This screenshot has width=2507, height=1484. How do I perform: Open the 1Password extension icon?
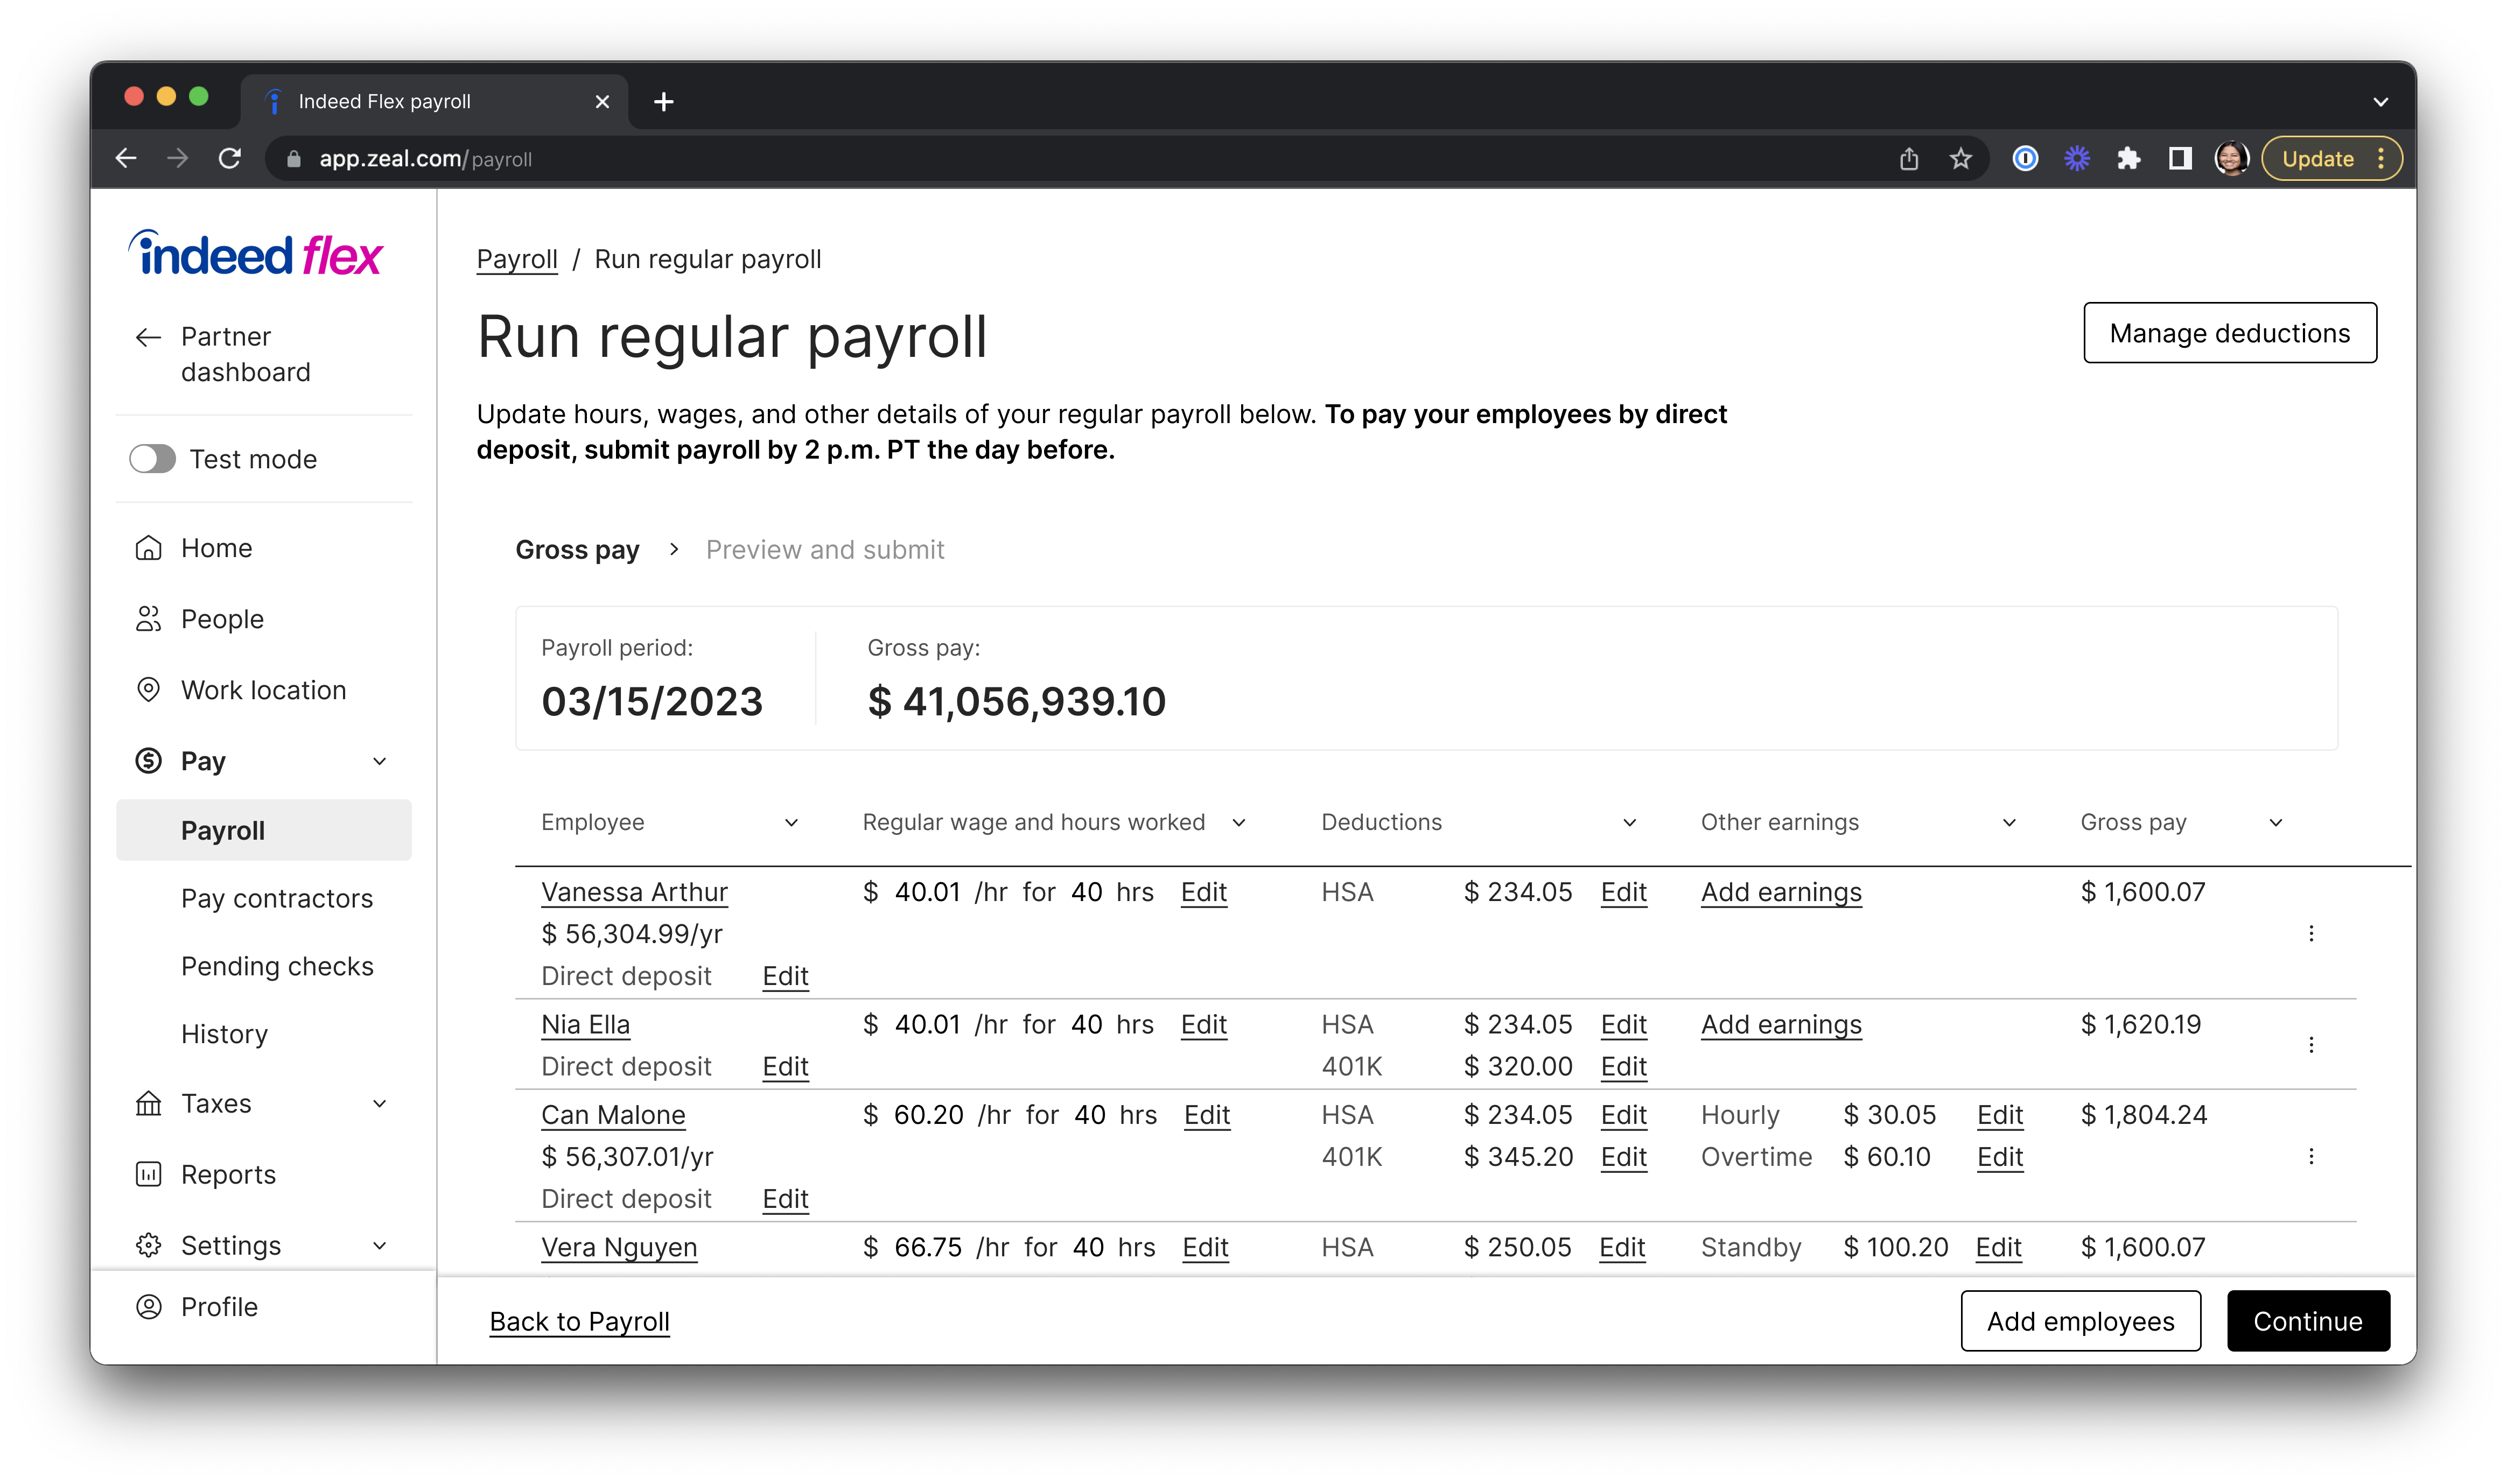[x=2025, y=159]
